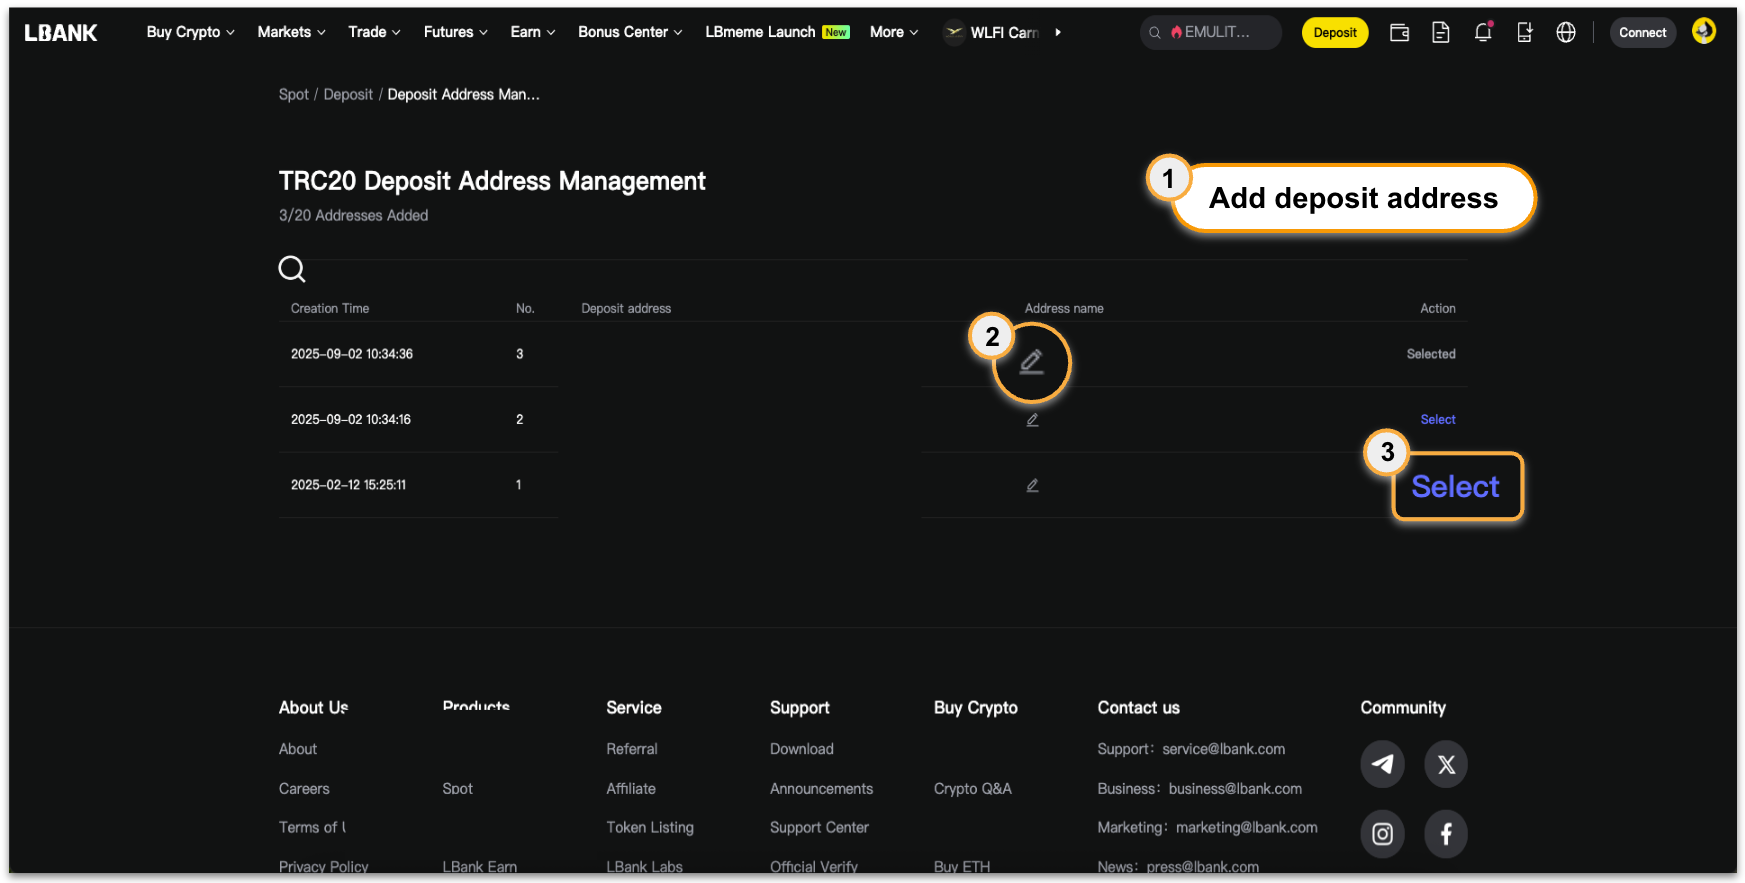Image resolution: width=1745 pixels, height=883 pixels.
Task: Expand the Bonus Center menu
Action: pos(630,32)
